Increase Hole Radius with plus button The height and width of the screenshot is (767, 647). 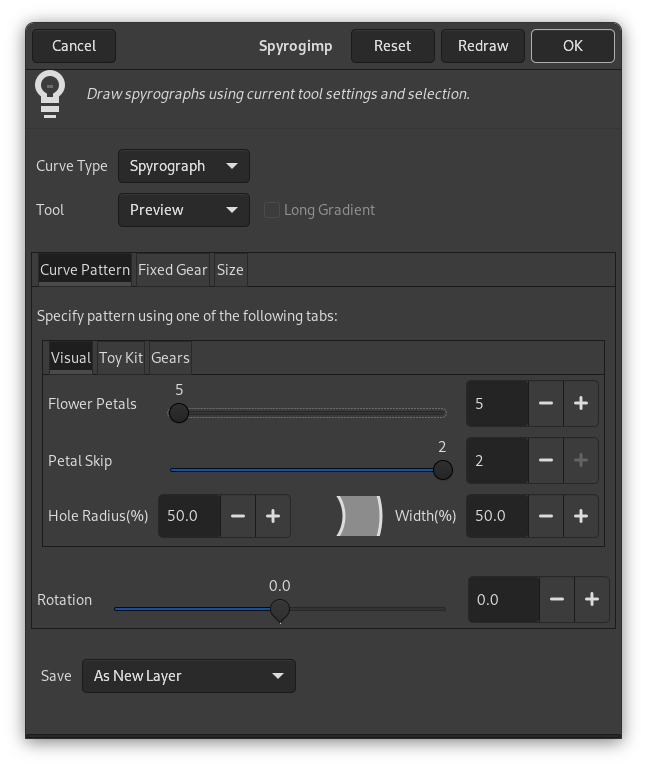pyautogui.click(x=273, y=516)
